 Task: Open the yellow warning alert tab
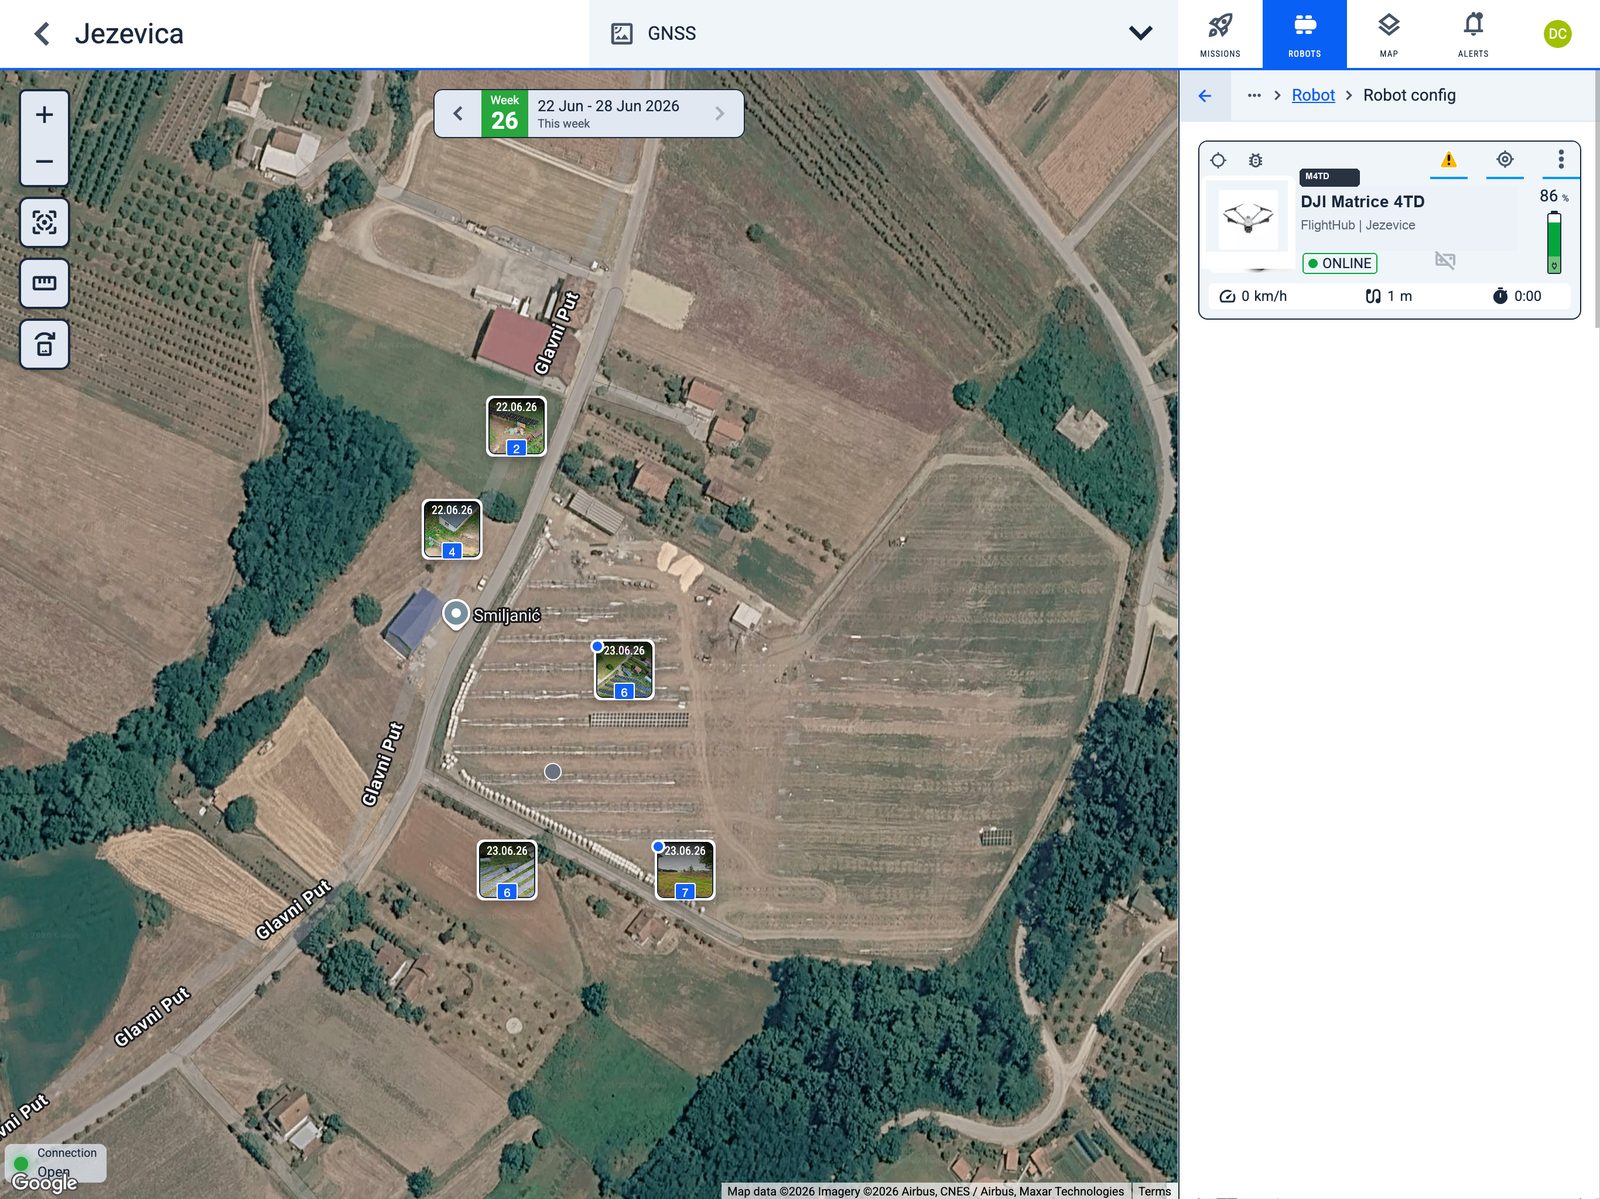click(x=1448, y=160)
